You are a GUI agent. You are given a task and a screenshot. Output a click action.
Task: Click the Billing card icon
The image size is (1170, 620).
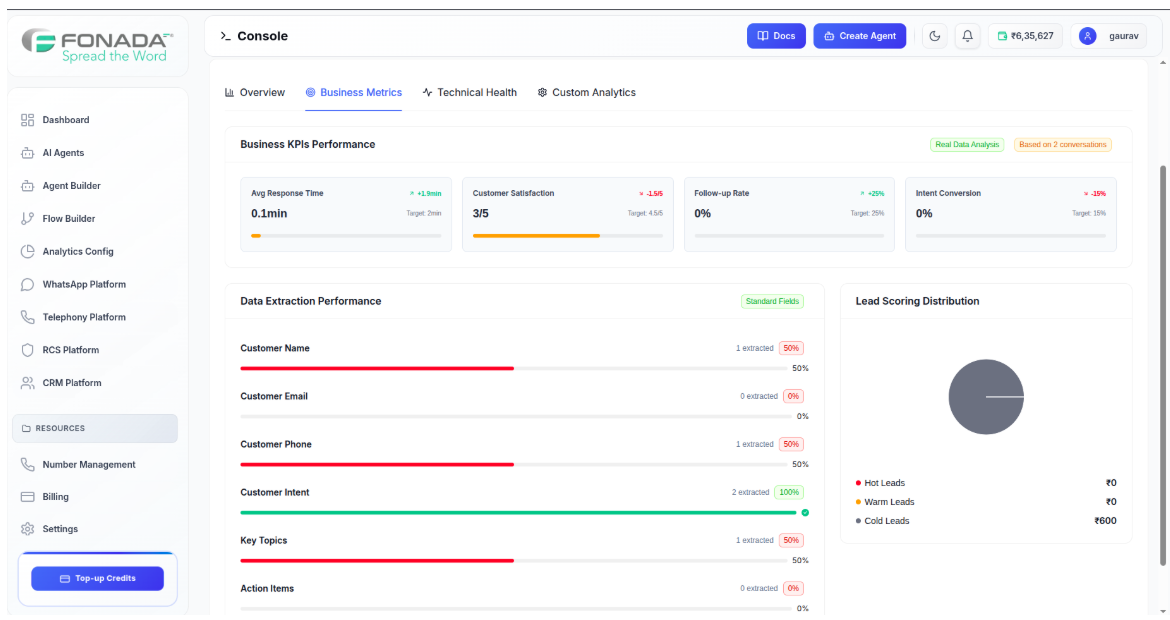click(28, 497)
